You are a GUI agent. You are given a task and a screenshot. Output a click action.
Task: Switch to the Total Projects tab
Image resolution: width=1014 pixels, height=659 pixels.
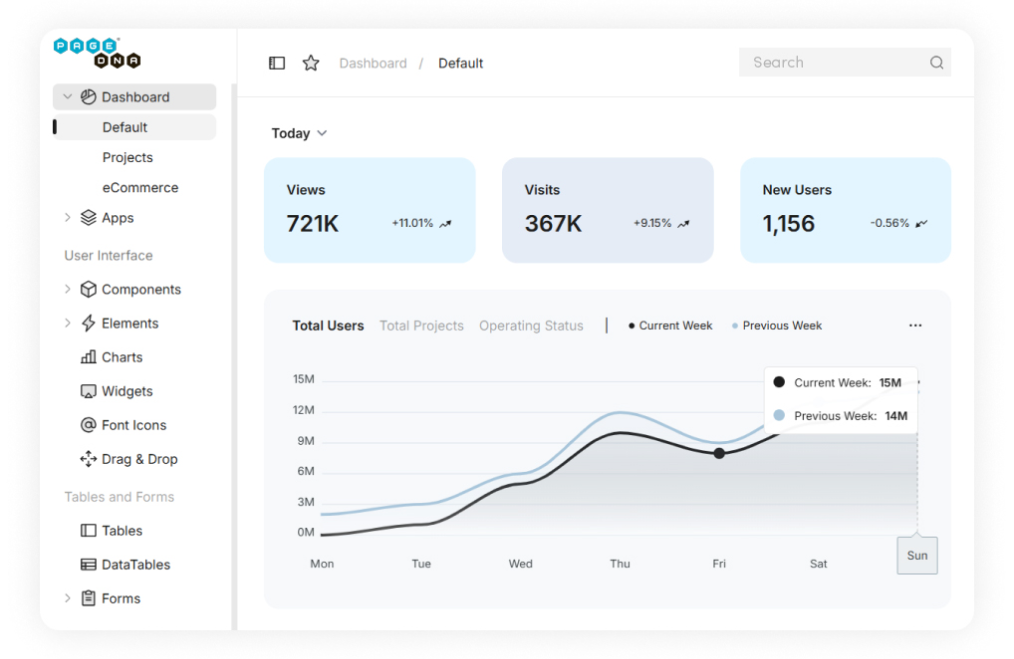[x=421, y=326]
